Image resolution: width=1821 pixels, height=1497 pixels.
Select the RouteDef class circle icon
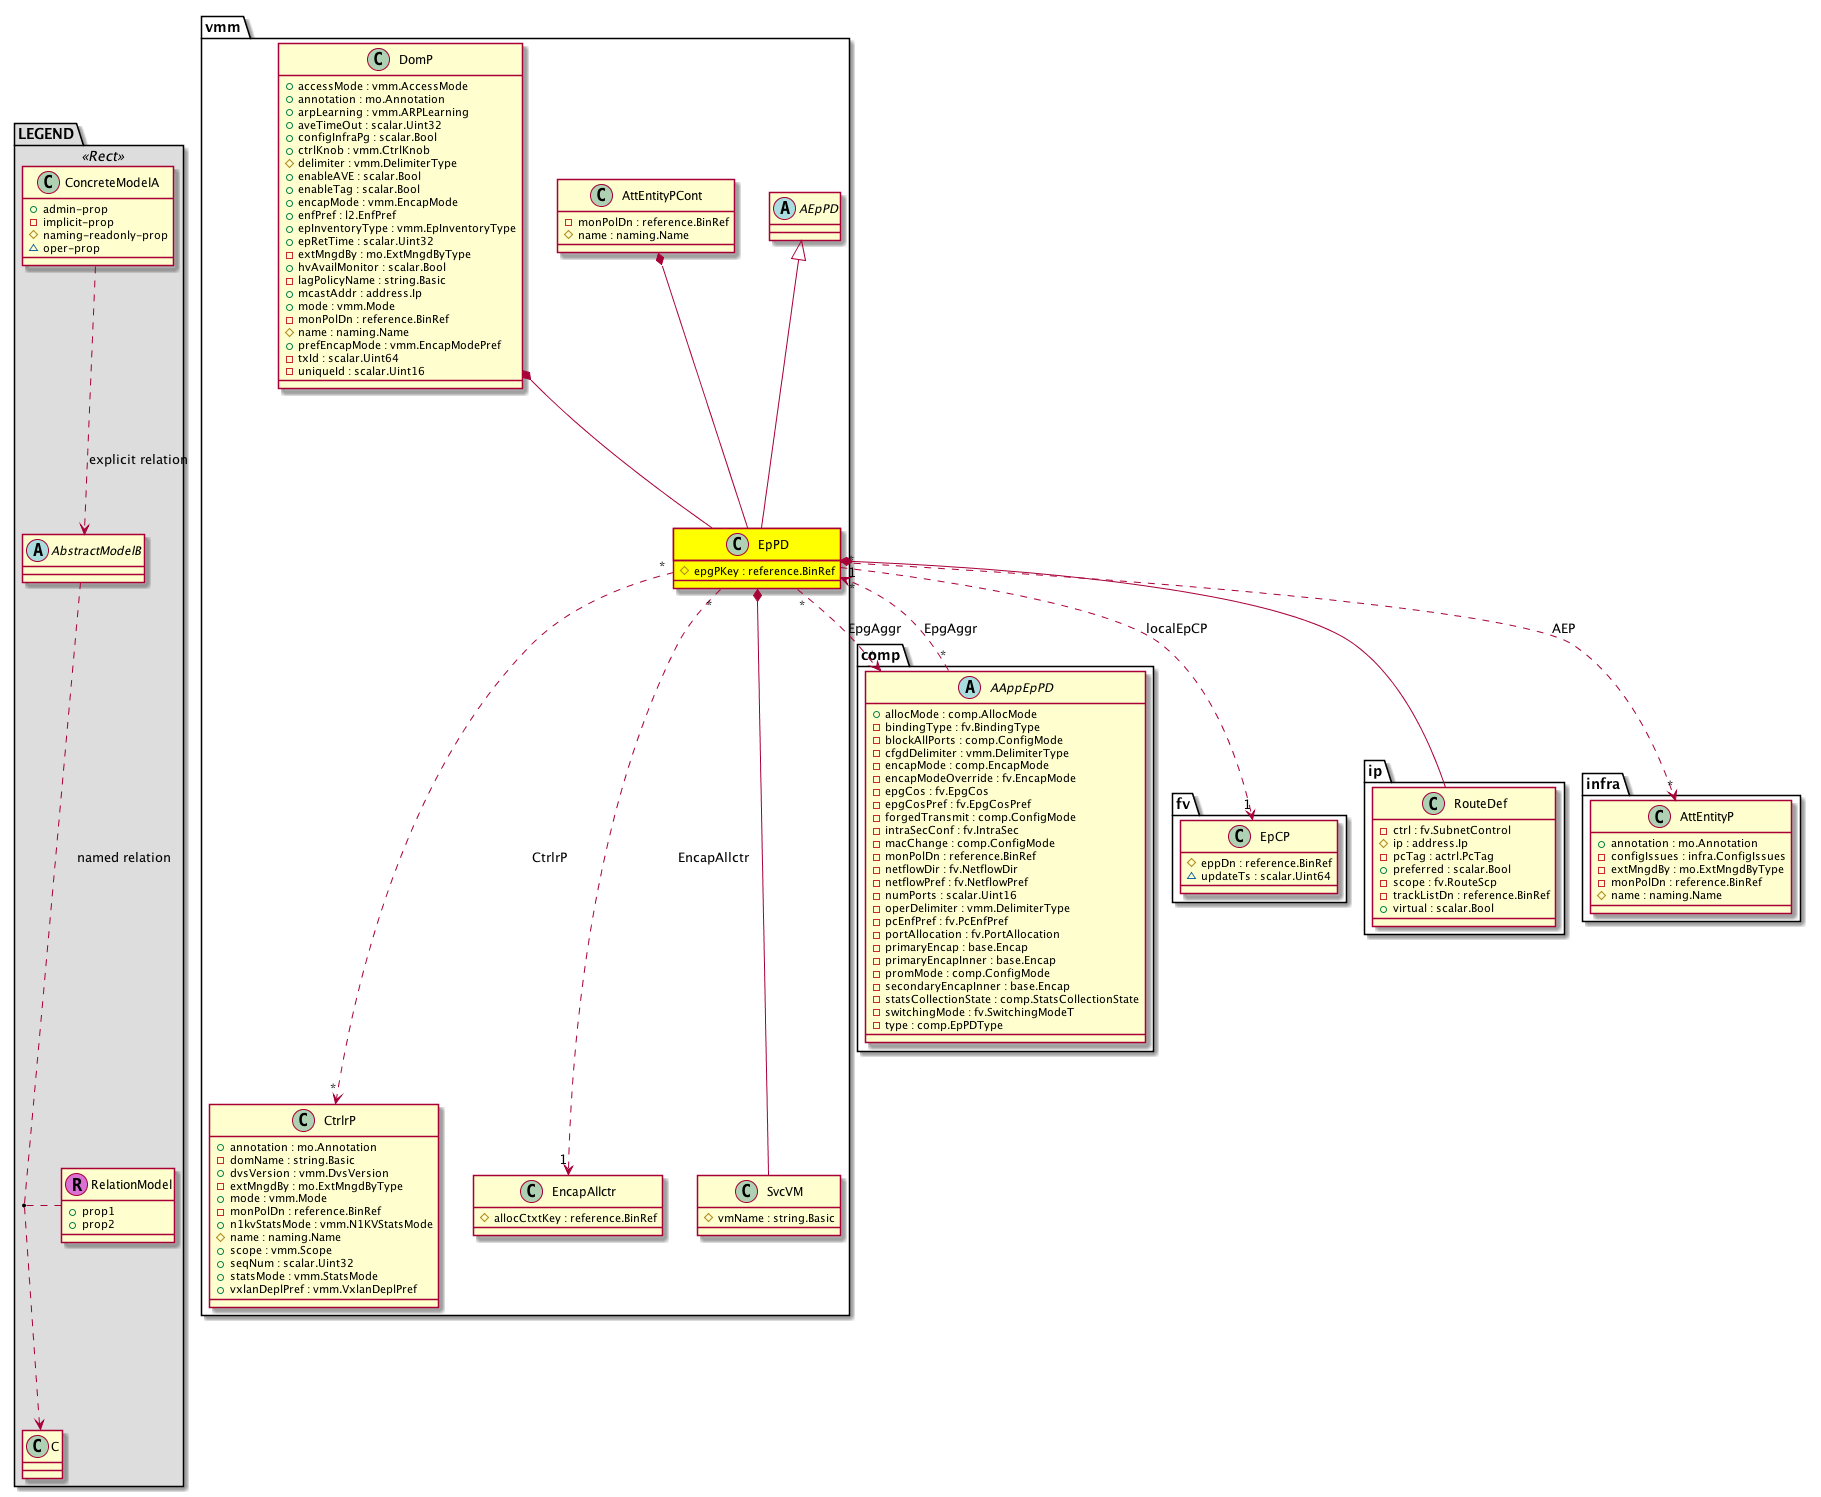(1433, 803)
